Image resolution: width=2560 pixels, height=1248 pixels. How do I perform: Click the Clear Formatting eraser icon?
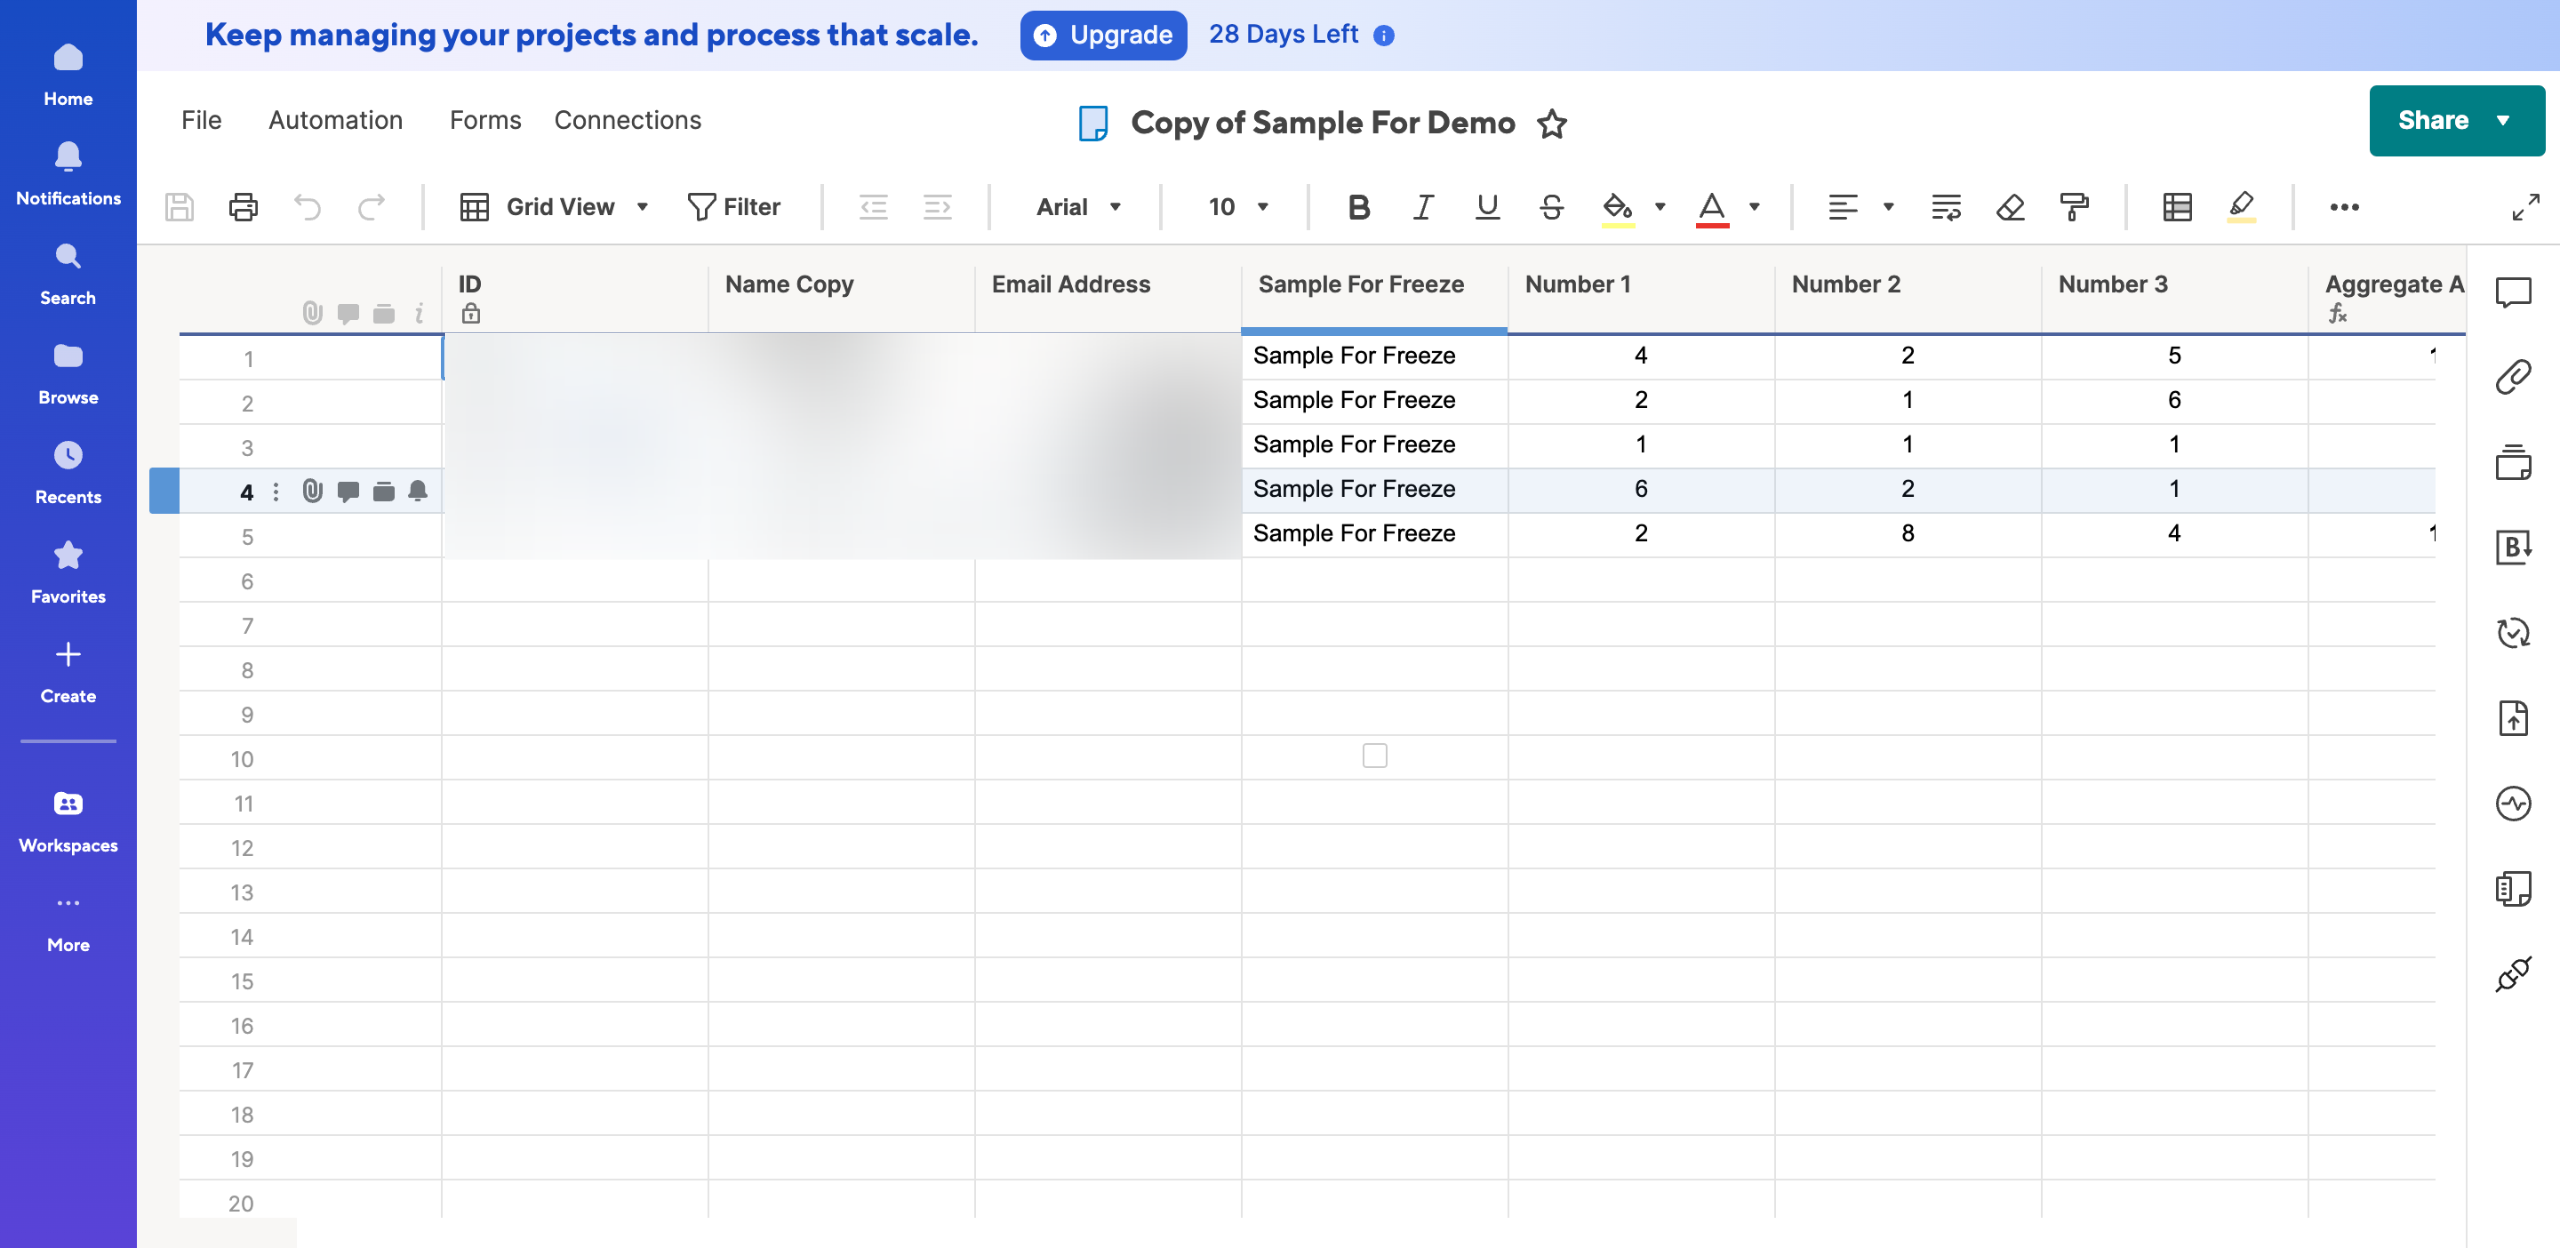tap(2010, 207)
